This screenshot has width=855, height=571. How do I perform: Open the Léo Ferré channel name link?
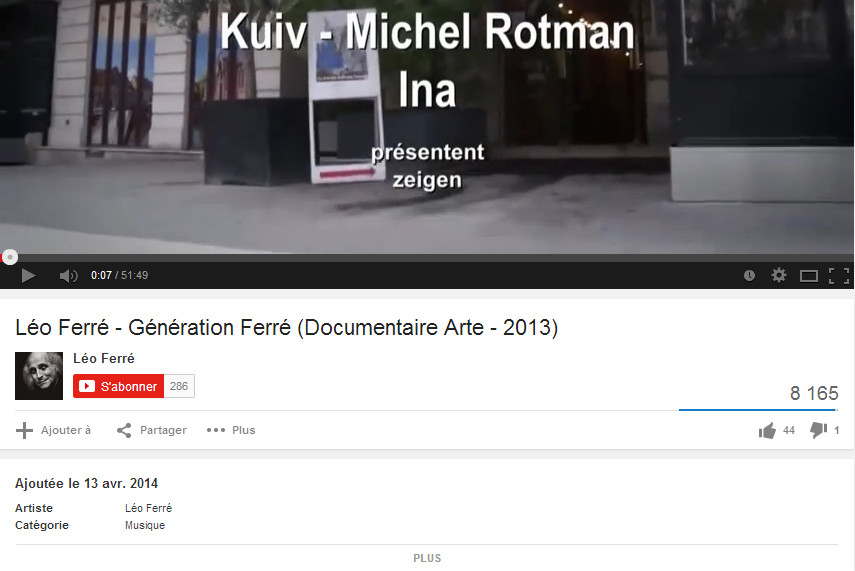point(104,358)
